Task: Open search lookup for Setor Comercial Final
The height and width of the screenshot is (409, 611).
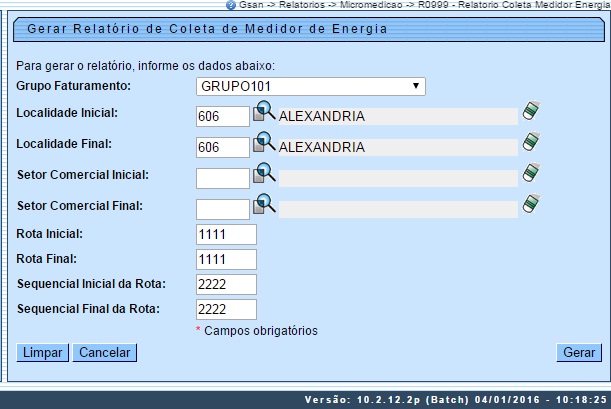Action: pyautogui.click(x=263, y=205)
